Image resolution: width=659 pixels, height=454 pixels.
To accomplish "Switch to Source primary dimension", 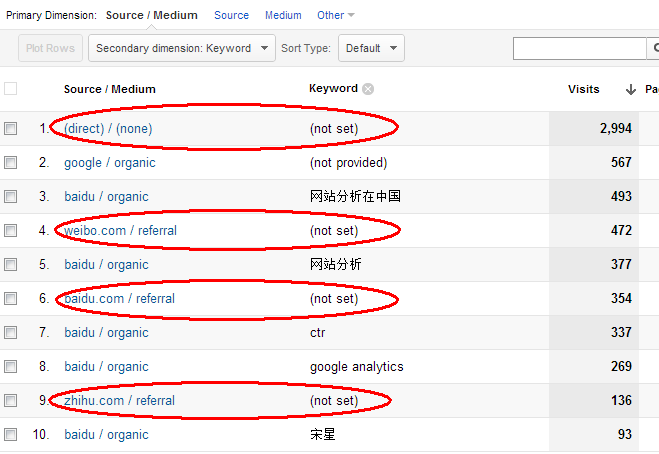I will tap(231, 15).
